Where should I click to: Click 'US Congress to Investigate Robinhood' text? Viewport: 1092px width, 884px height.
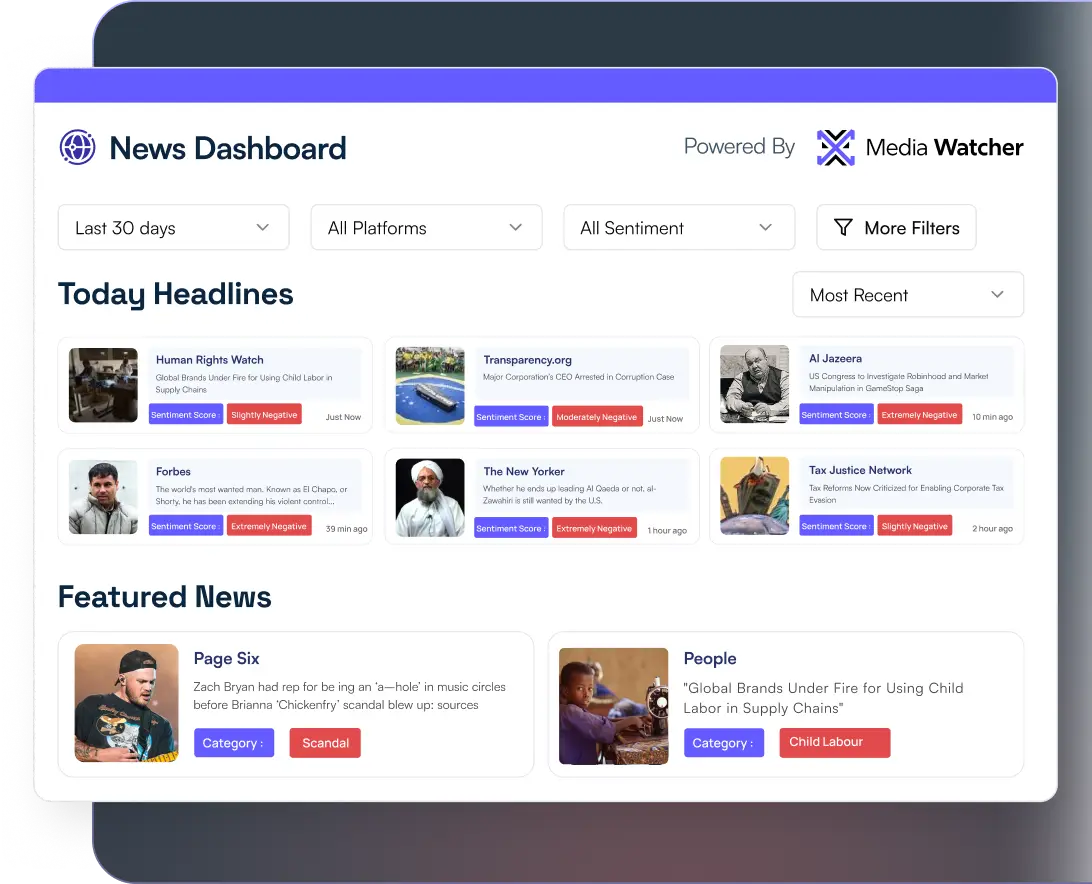coord(898,382)
